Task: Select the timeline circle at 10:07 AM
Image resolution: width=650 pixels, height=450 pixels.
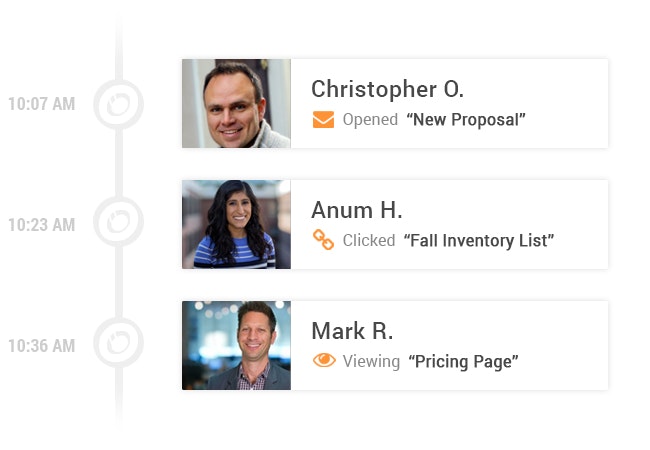Action: (119, 104)
